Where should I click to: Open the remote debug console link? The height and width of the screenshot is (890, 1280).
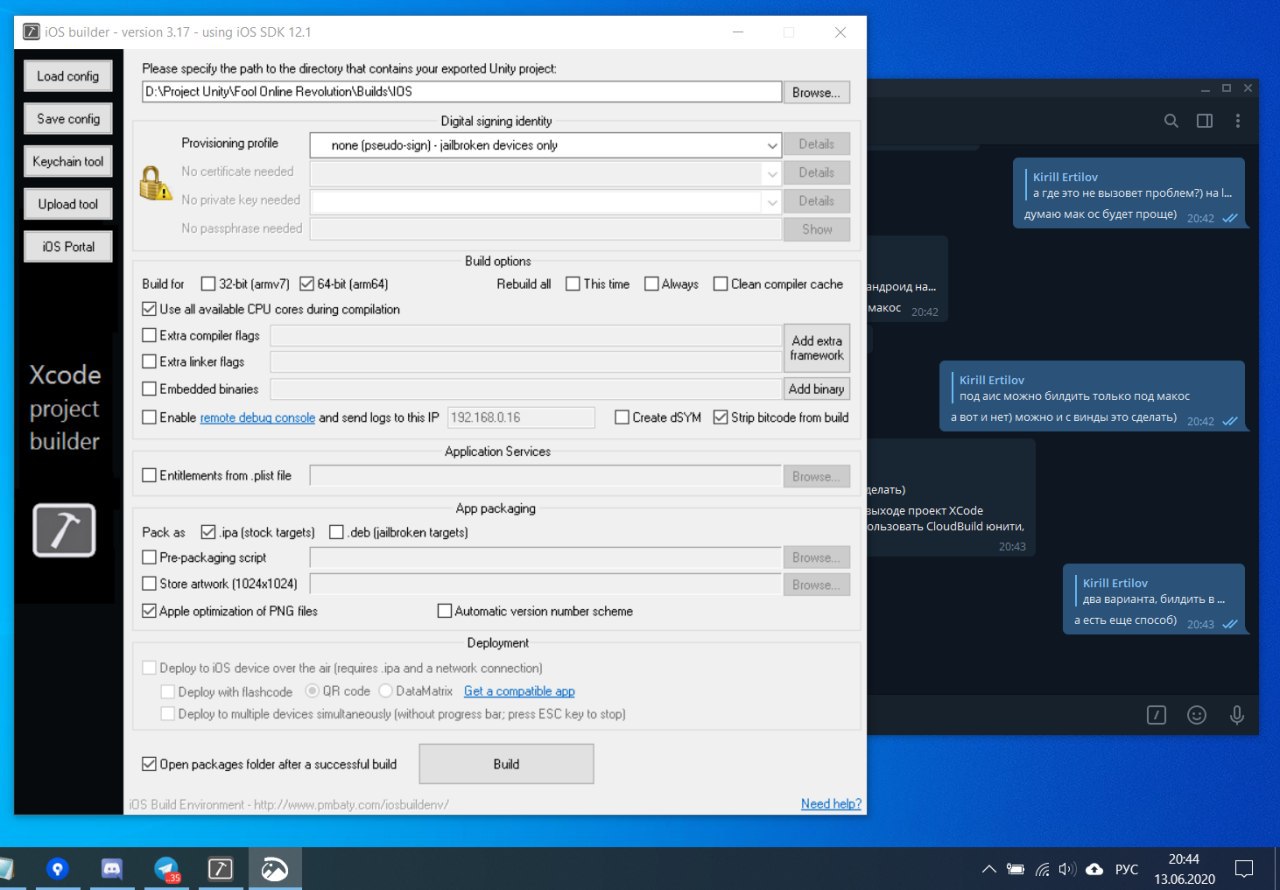[257, 418]
